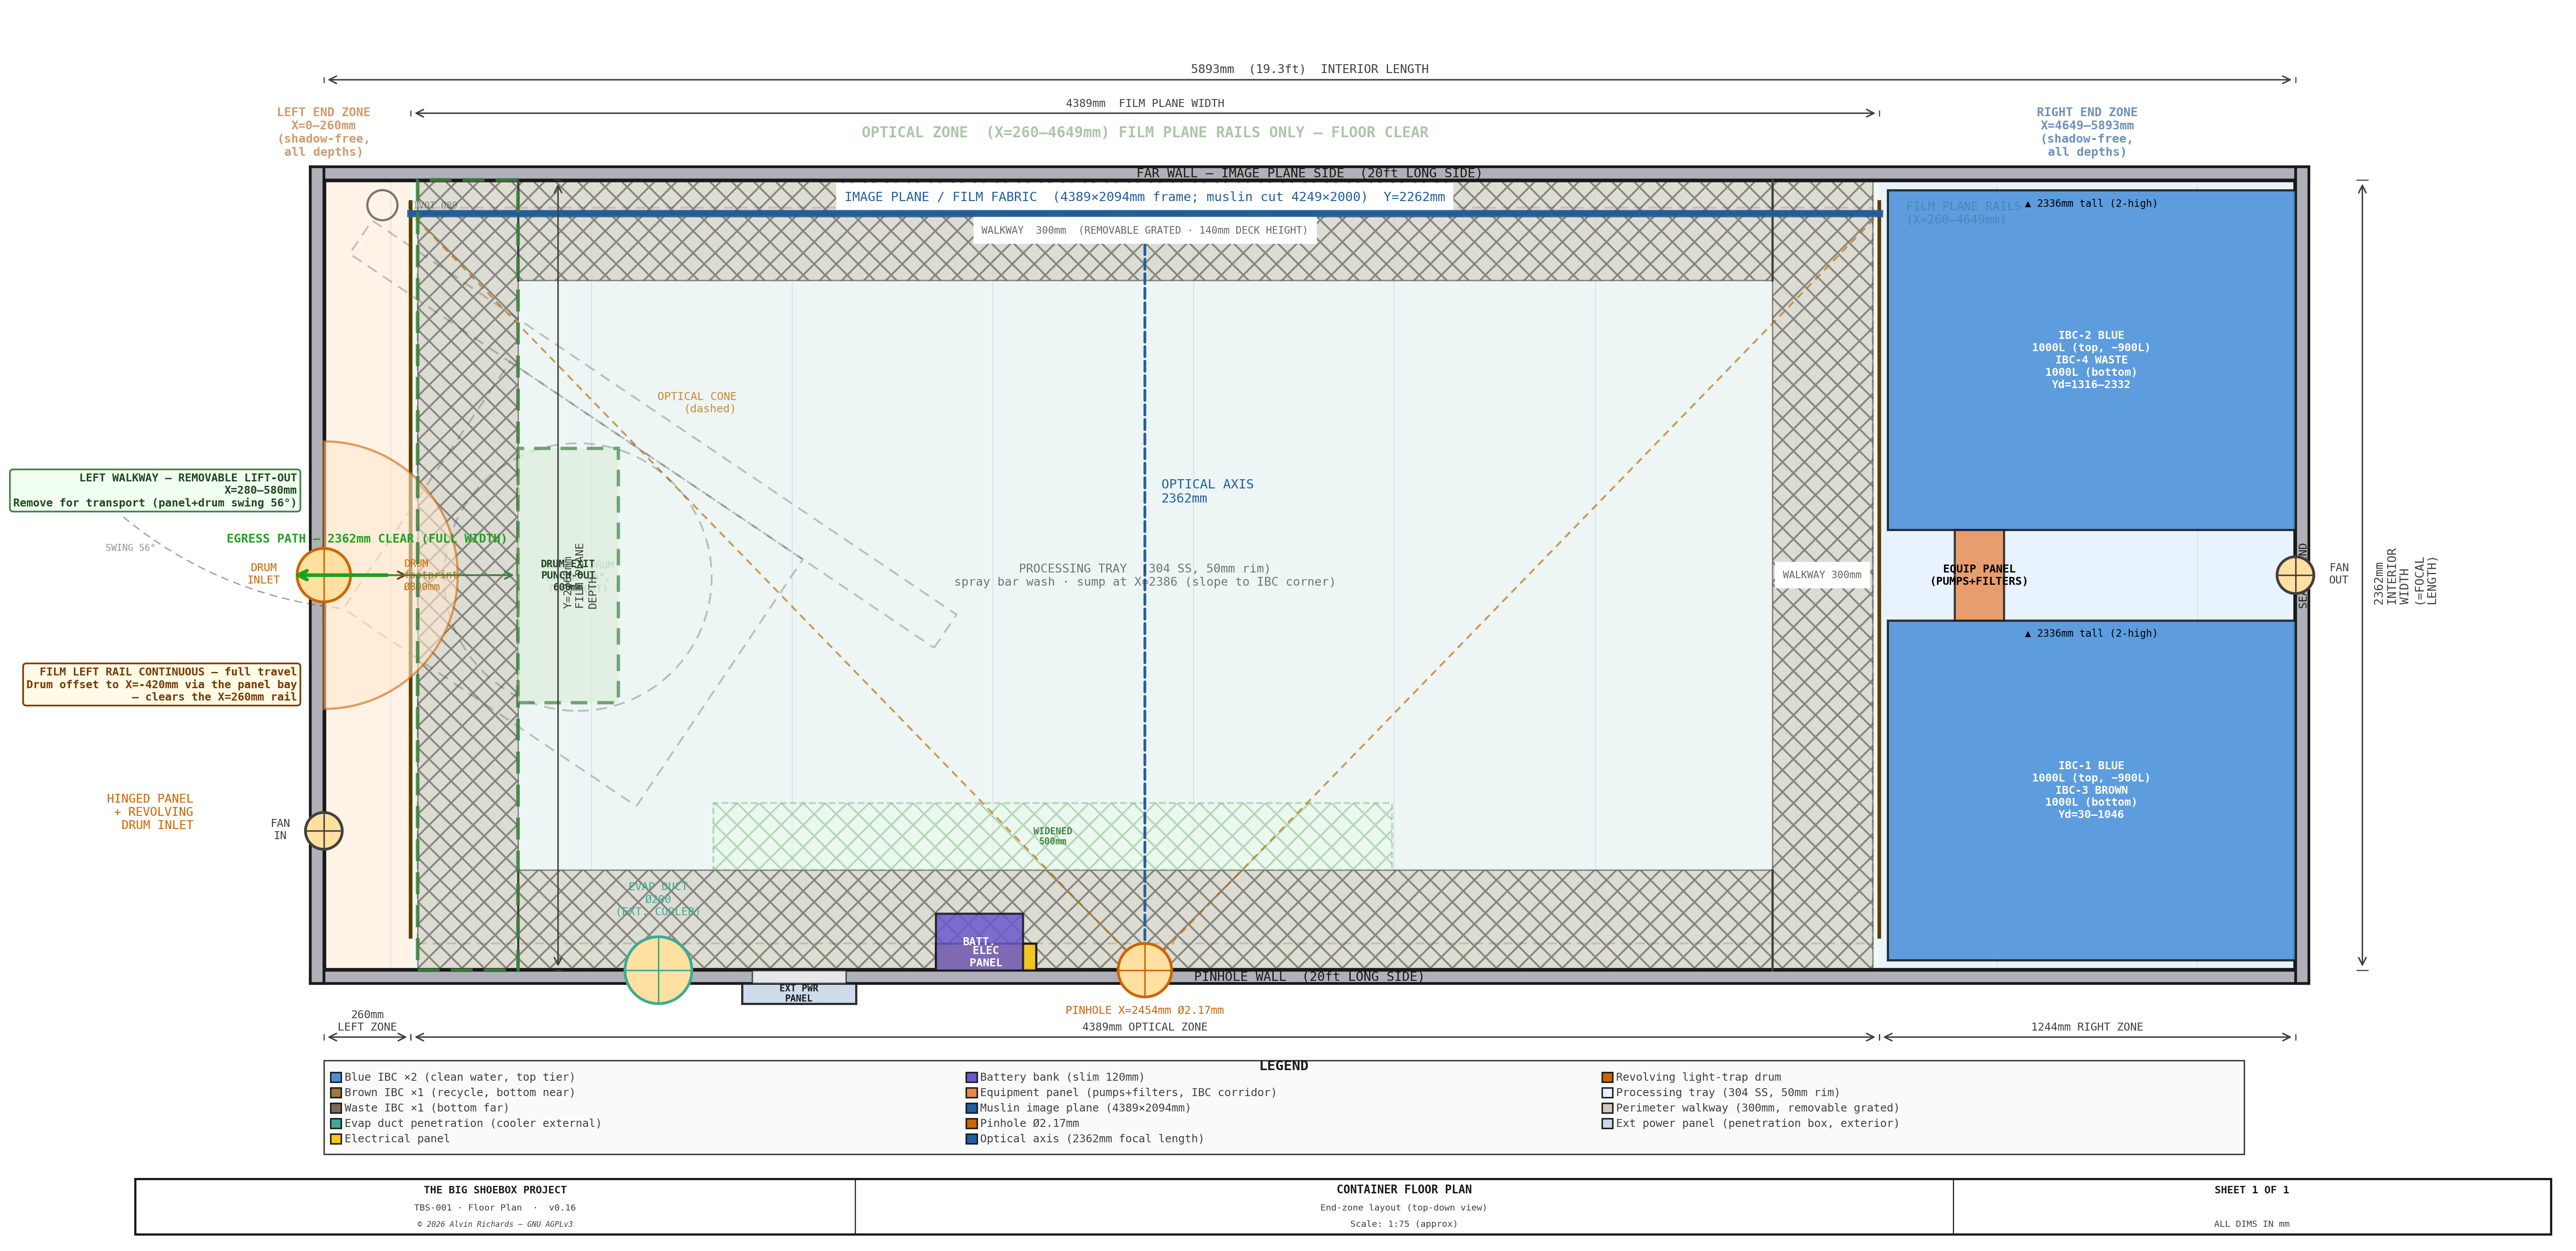Click THE BIG SHOEBOX PROJECT title
Viewport: 2576px width, 1251px height.
pos(495,1190)
